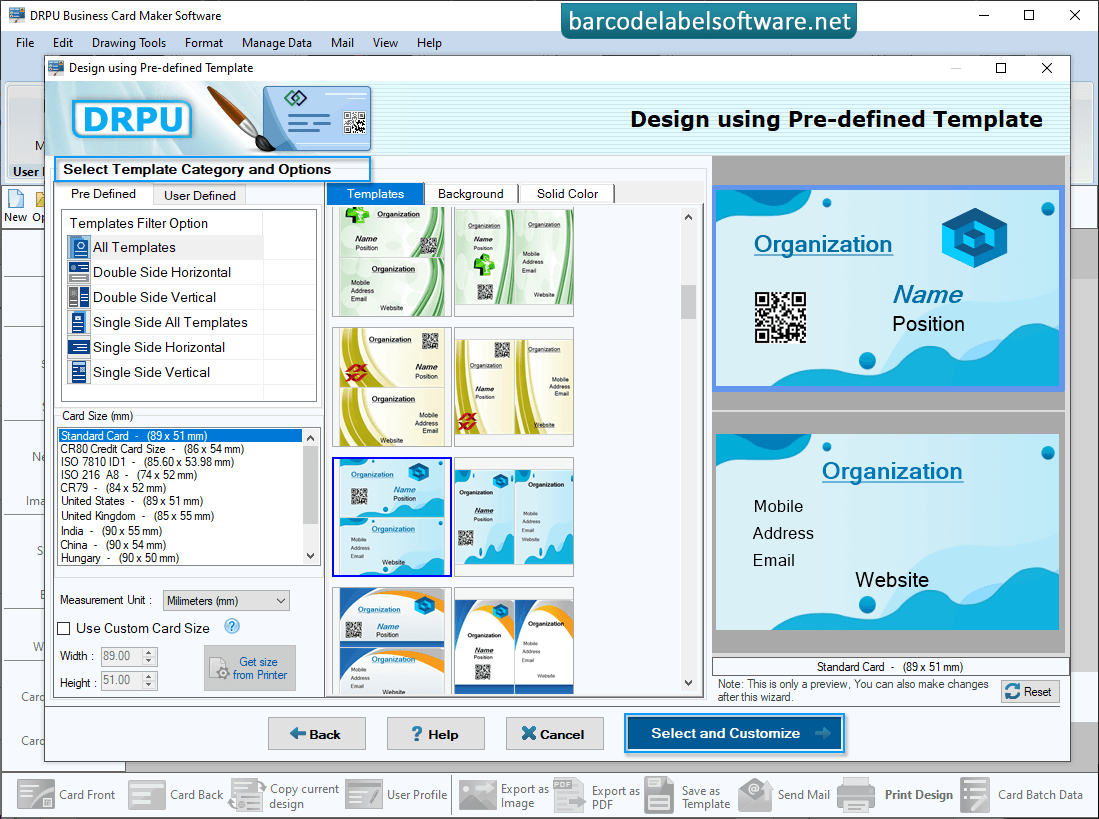
Task: Select the blue-orange curve vertical template
Action: (x=514, y=641)
